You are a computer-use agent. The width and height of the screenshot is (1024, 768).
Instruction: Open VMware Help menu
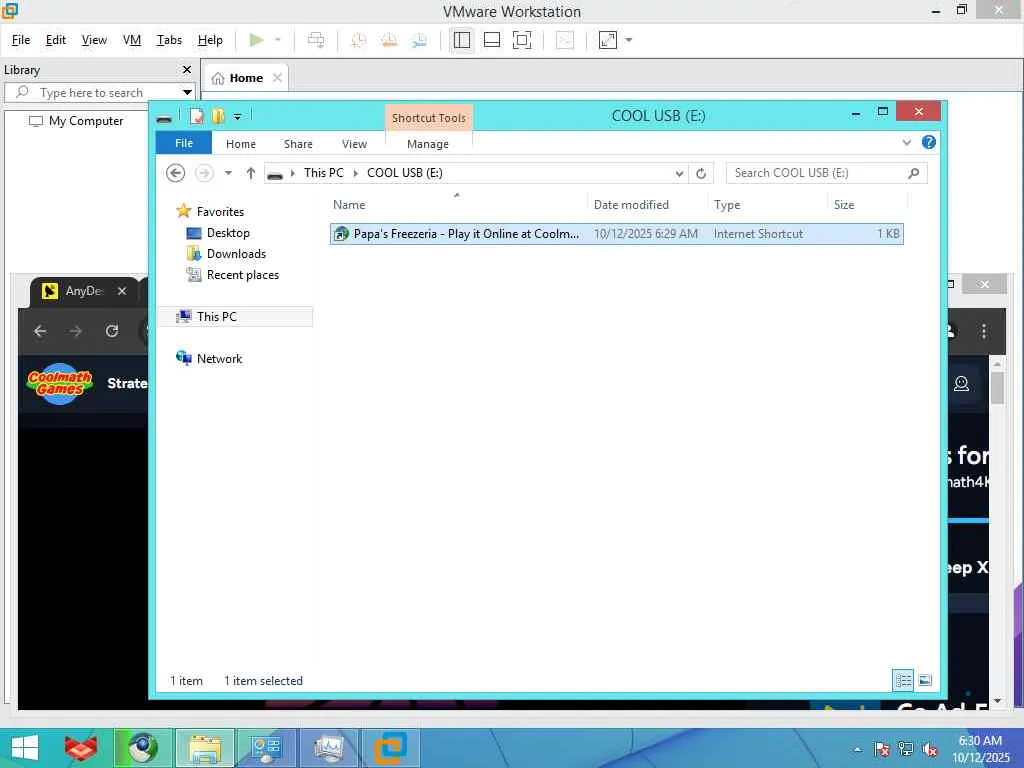210,40
